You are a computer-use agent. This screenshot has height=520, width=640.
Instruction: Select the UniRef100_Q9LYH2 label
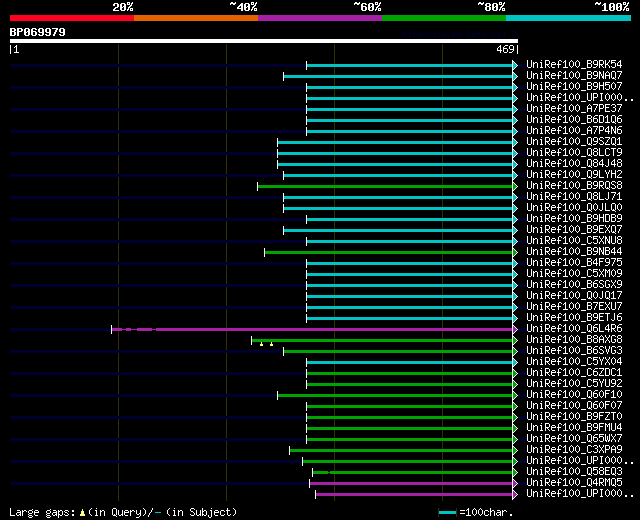click(x=574, y=175)
